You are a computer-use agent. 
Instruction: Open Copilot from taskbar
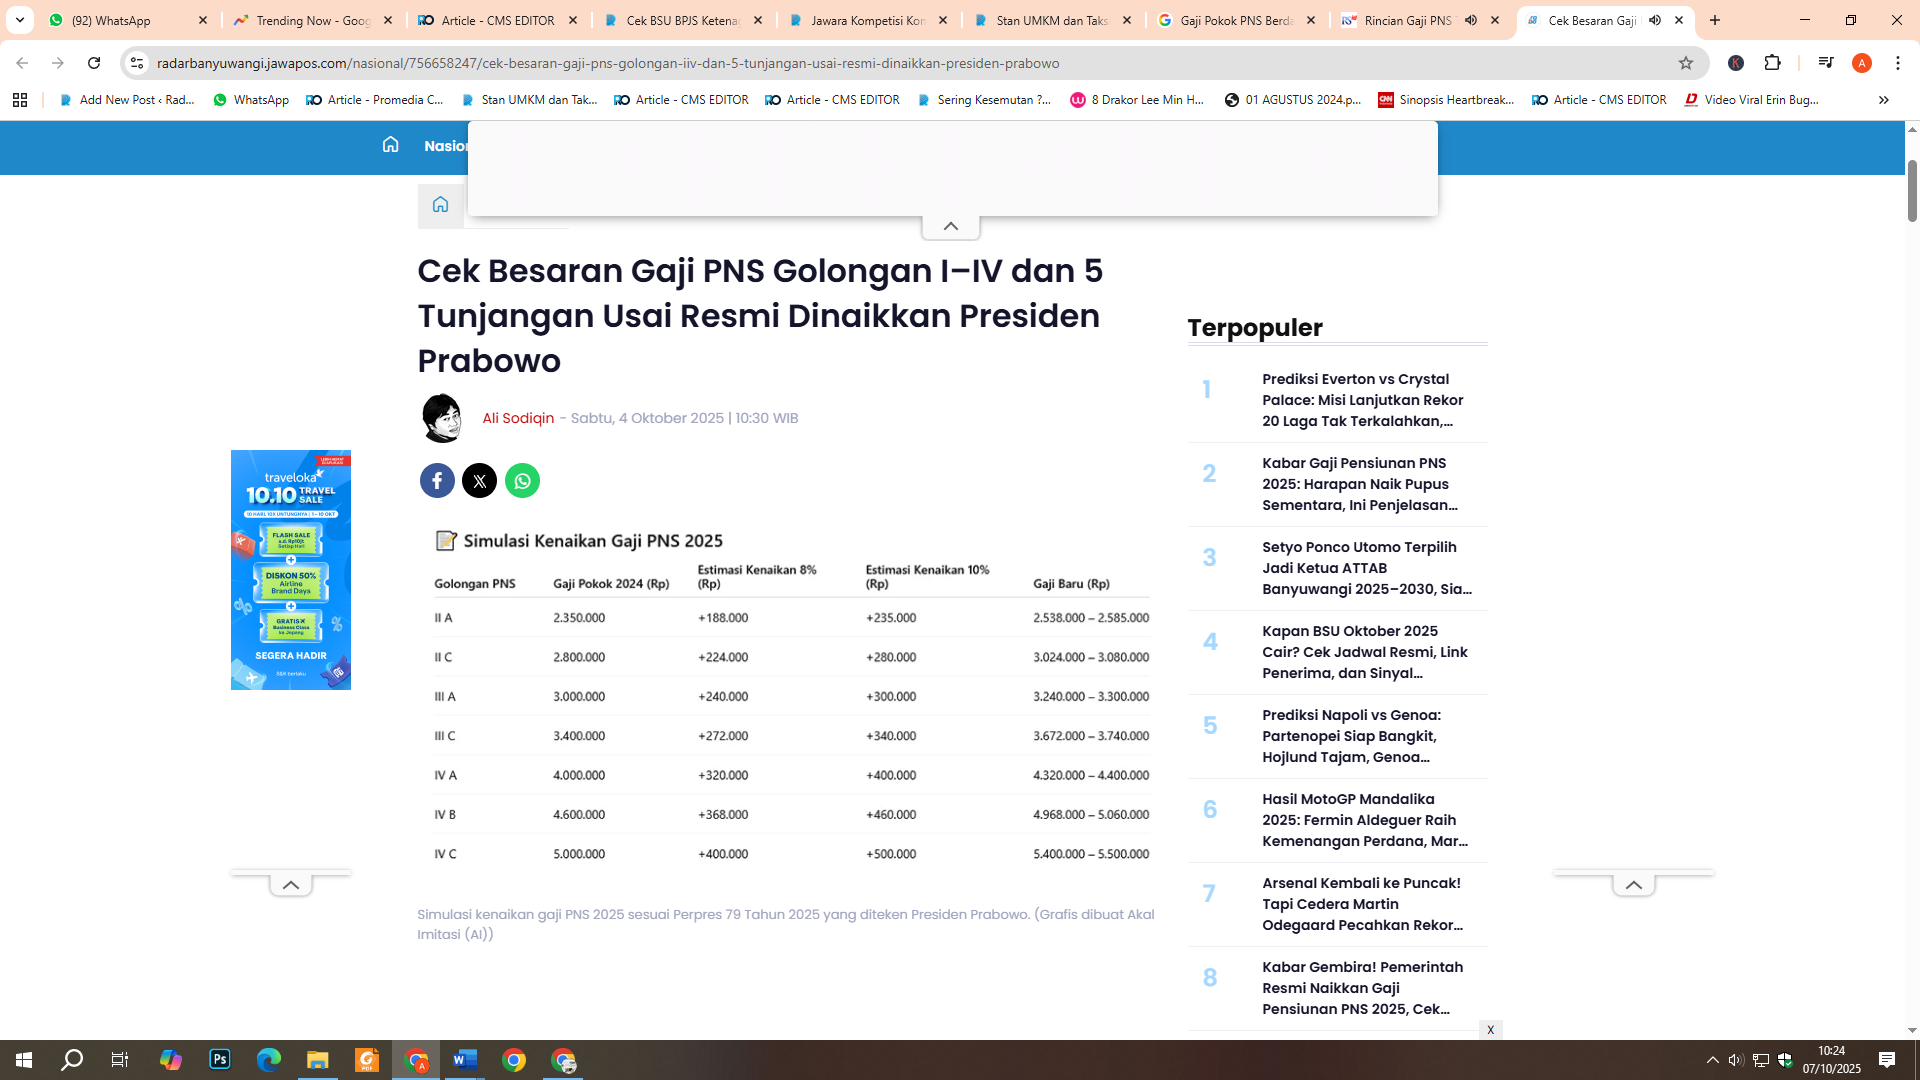[x=171, y=1060]
